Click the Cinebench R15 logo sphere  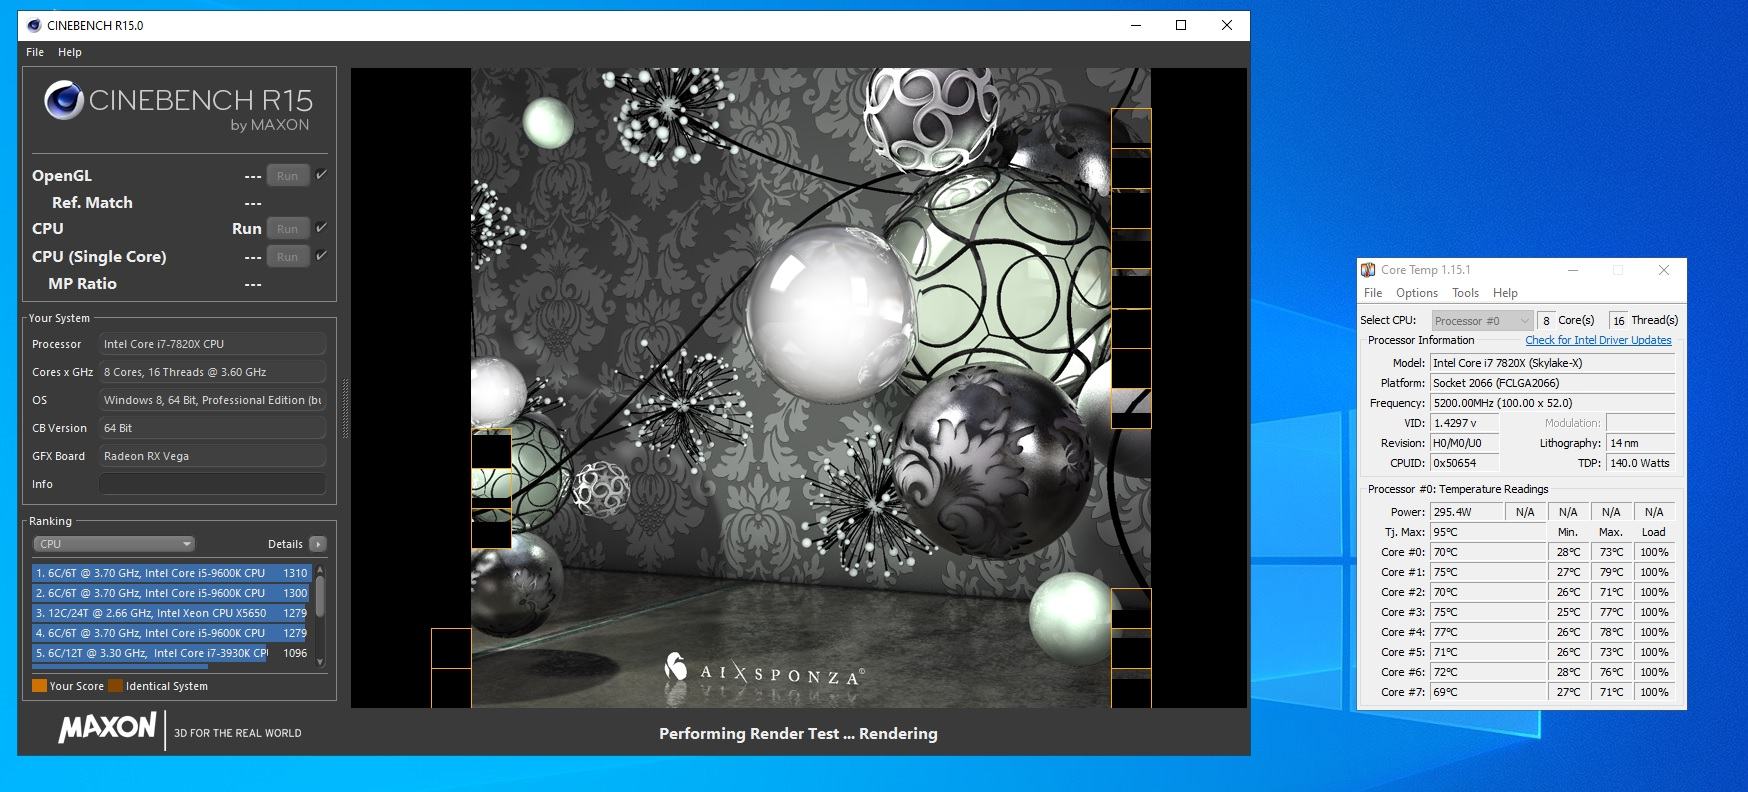tap(64, 101)
